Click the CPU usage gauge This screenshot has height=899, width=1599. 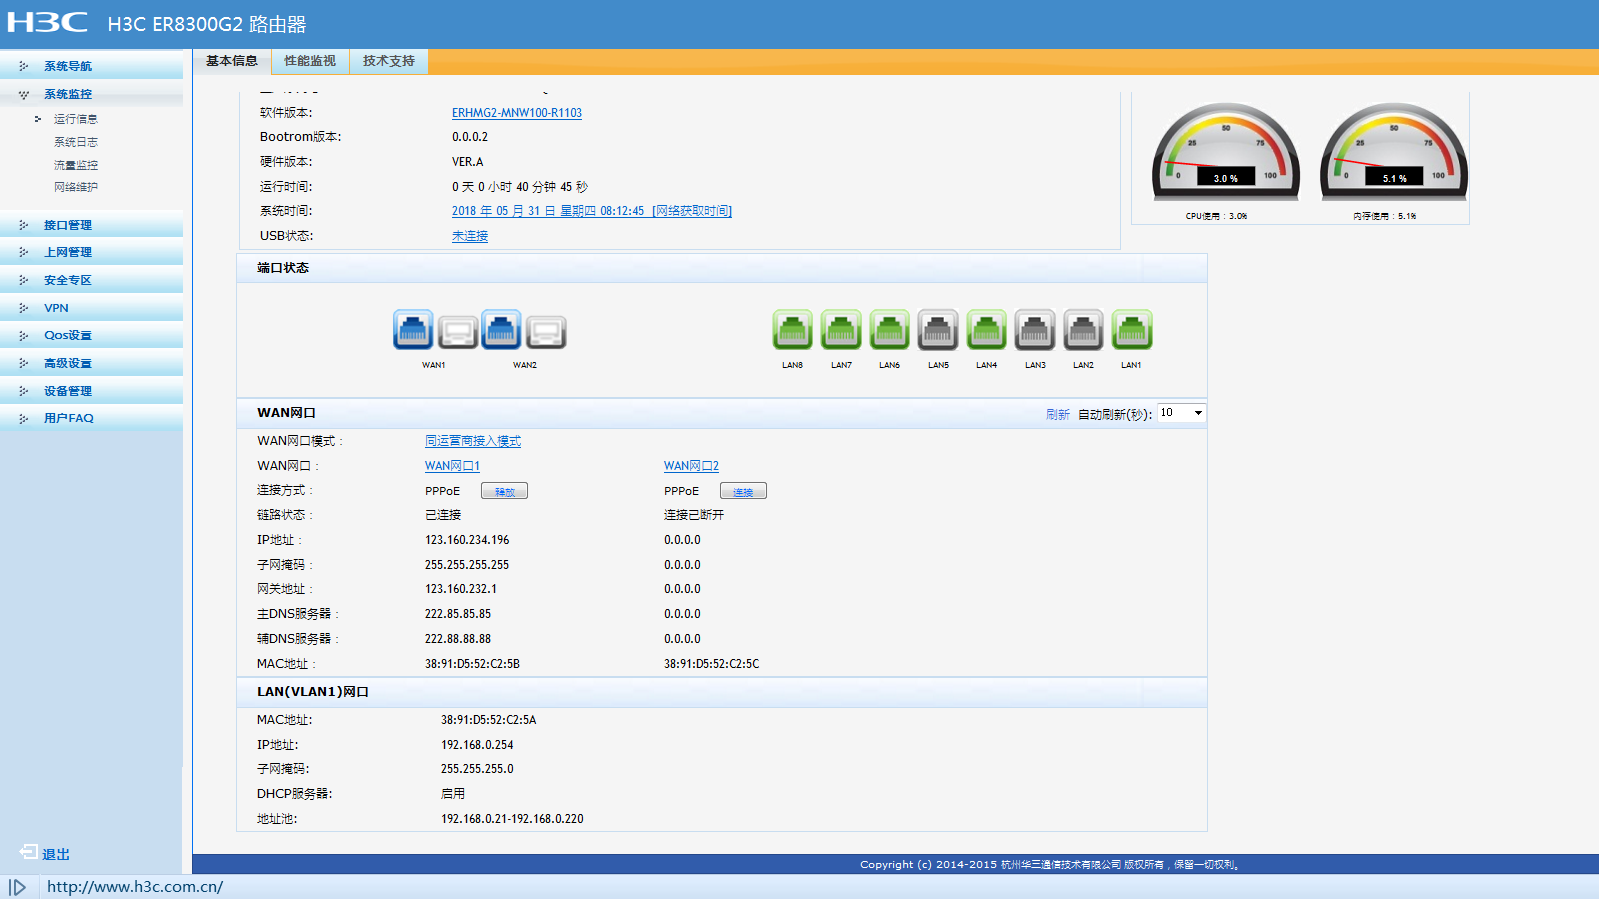(1226, 150)
